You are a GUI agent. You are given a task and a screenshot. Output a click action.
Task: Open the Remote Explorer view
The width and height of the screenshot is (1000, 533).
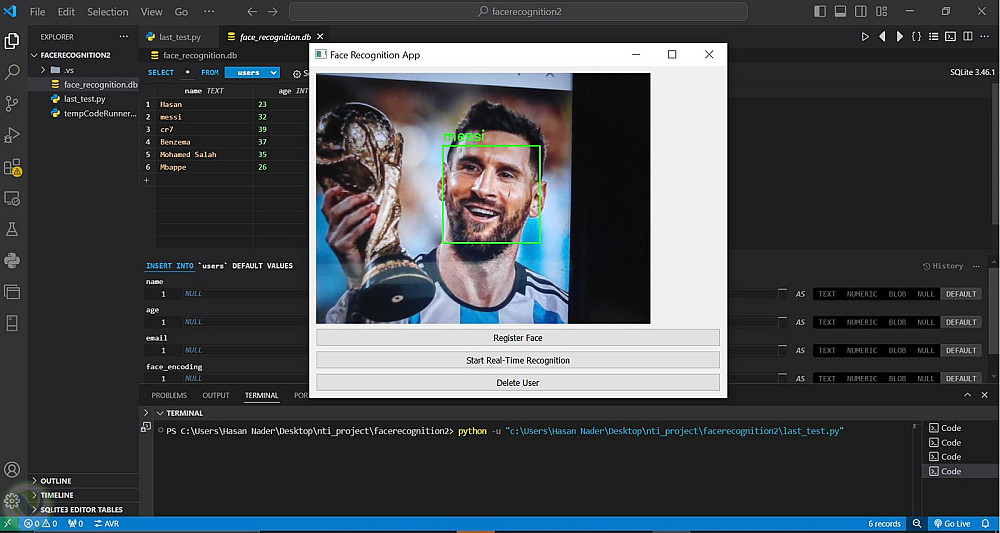[12, 198]
